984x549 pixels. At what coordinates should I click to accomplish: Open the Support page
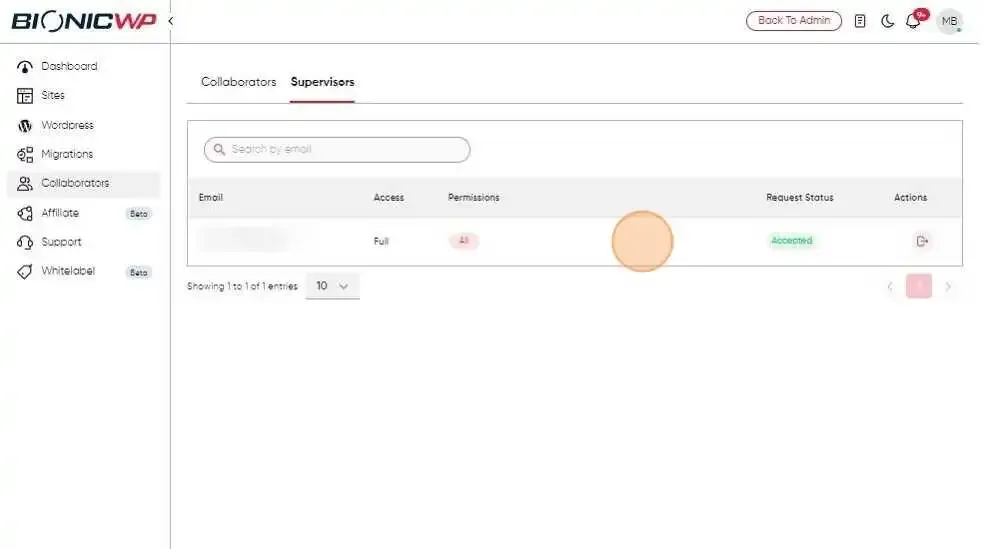(62, 242)
